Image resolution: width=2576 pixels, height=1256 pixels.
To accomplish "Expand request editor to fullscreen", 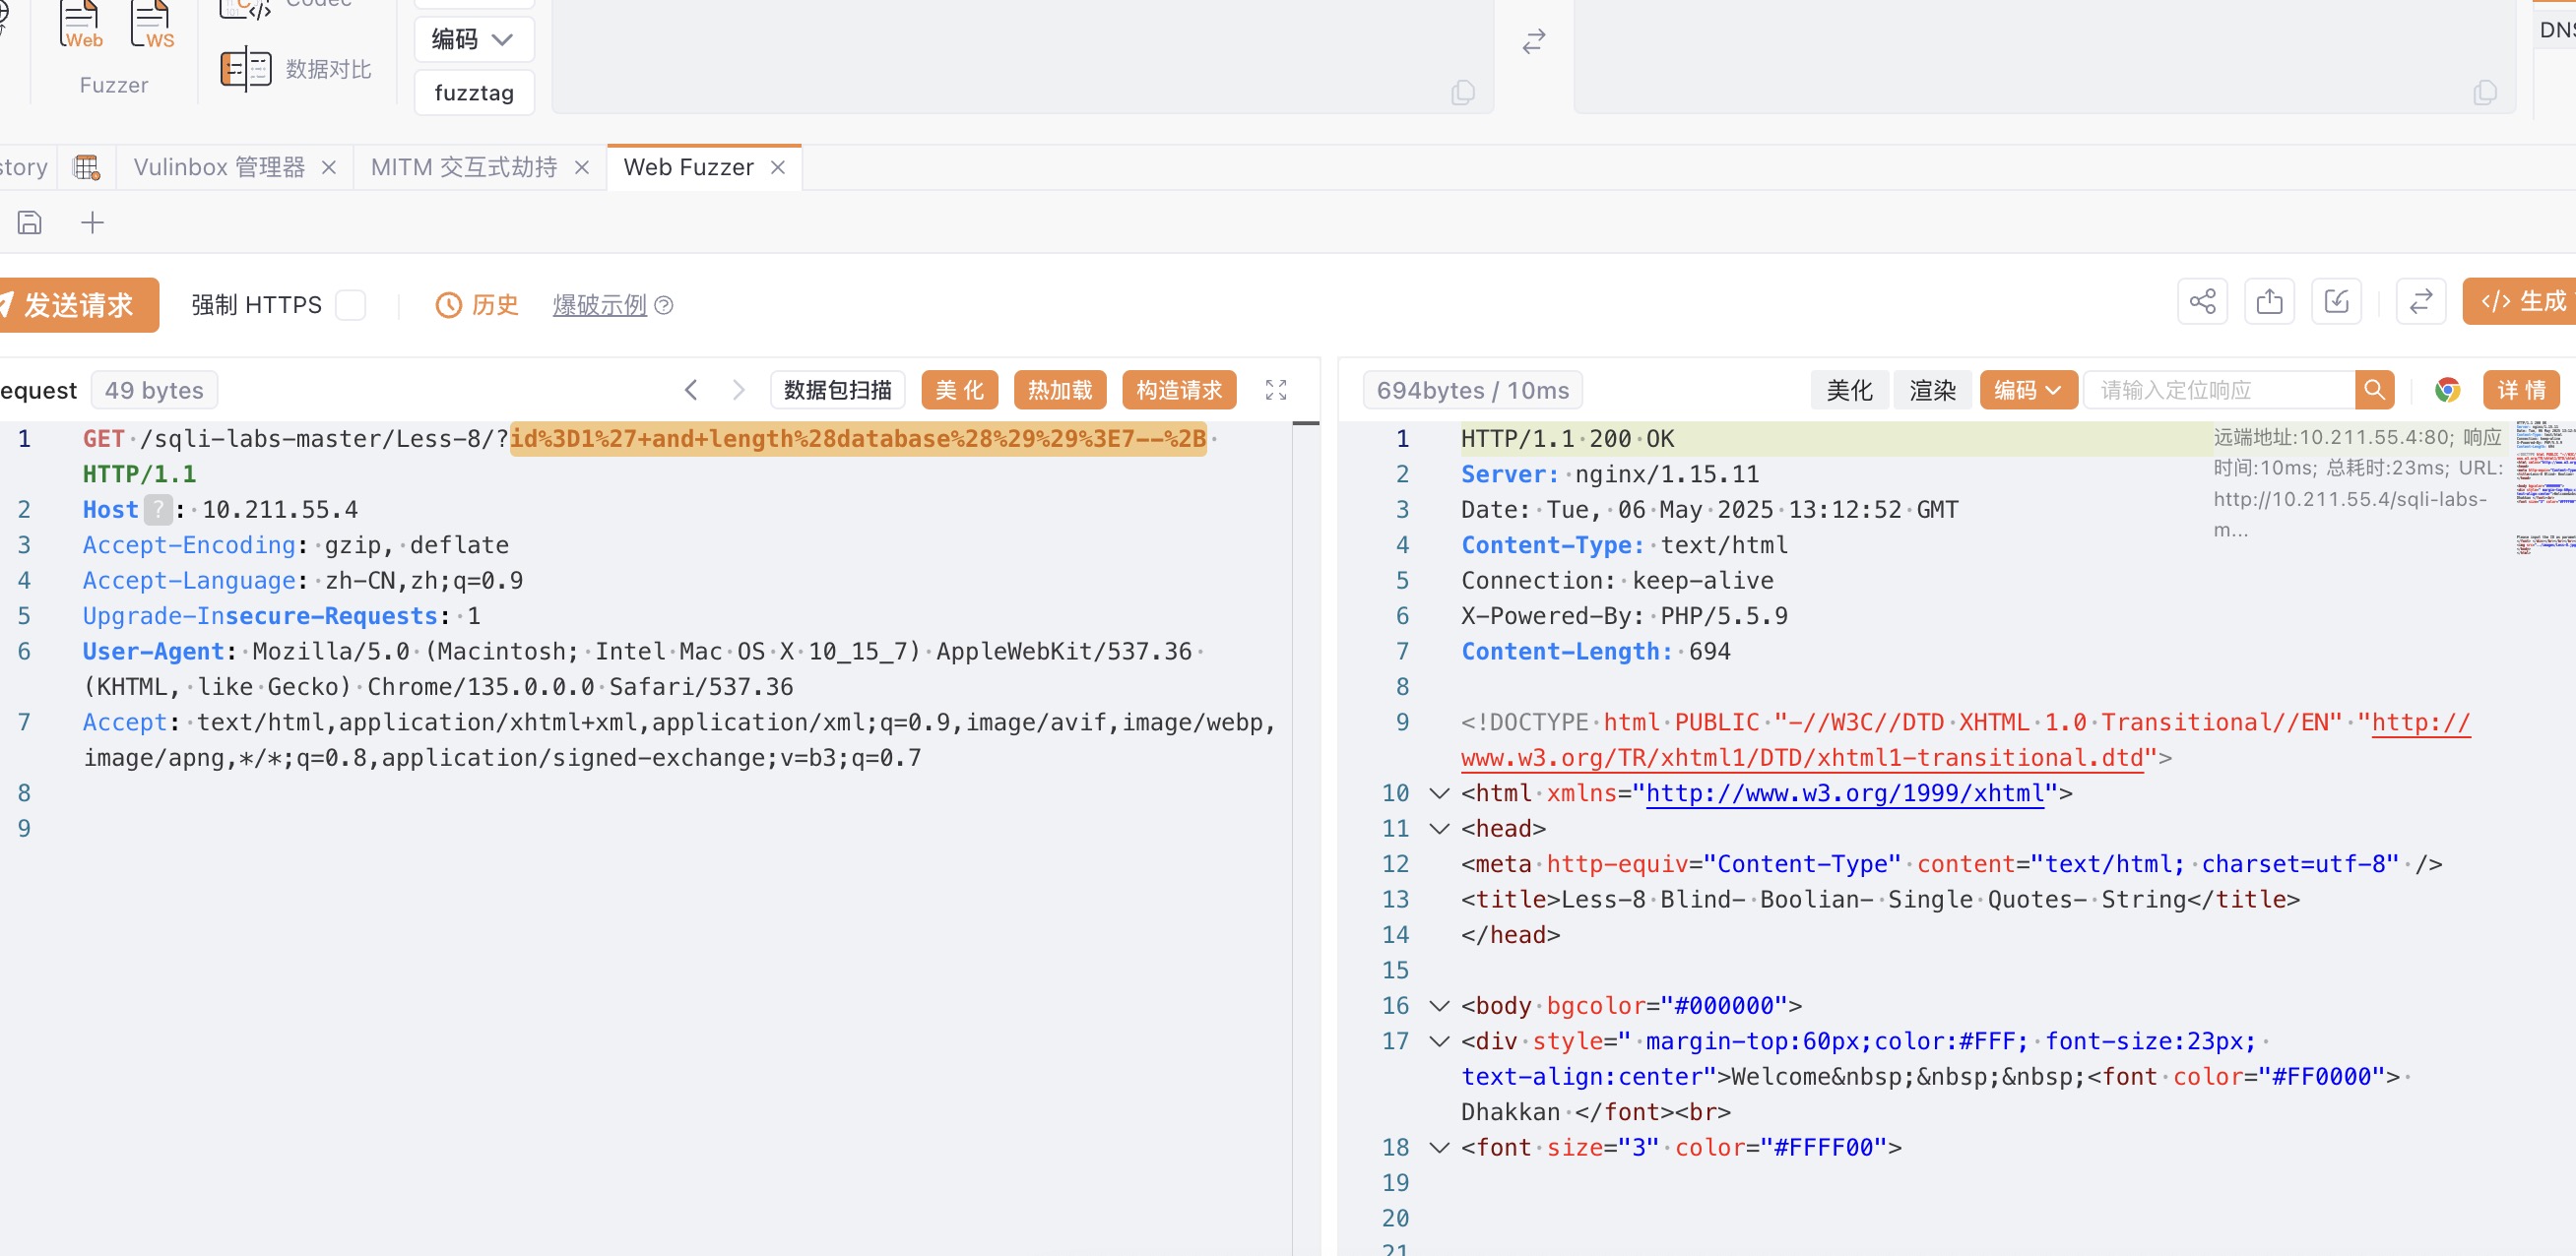I will point(1275,390).
